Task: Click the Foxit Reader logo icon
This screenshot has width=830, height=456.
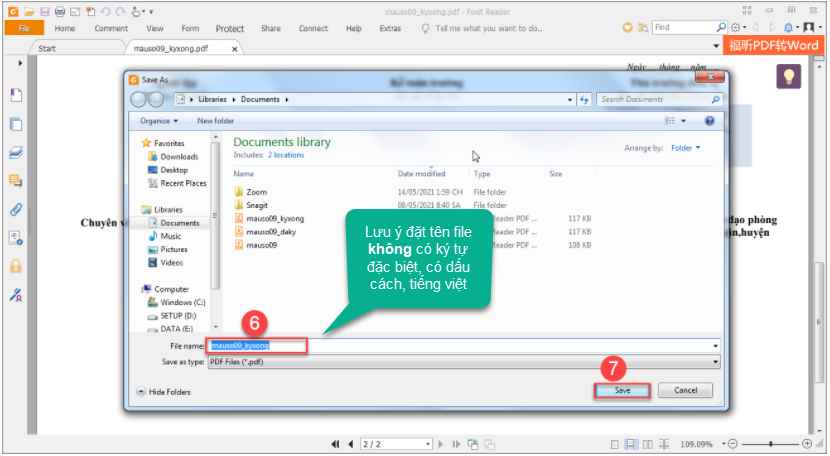Action: (x=13, y=11)
